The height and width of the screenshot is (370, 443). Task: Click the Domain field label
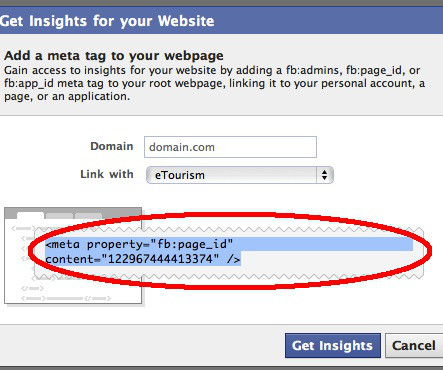point(112,146)
